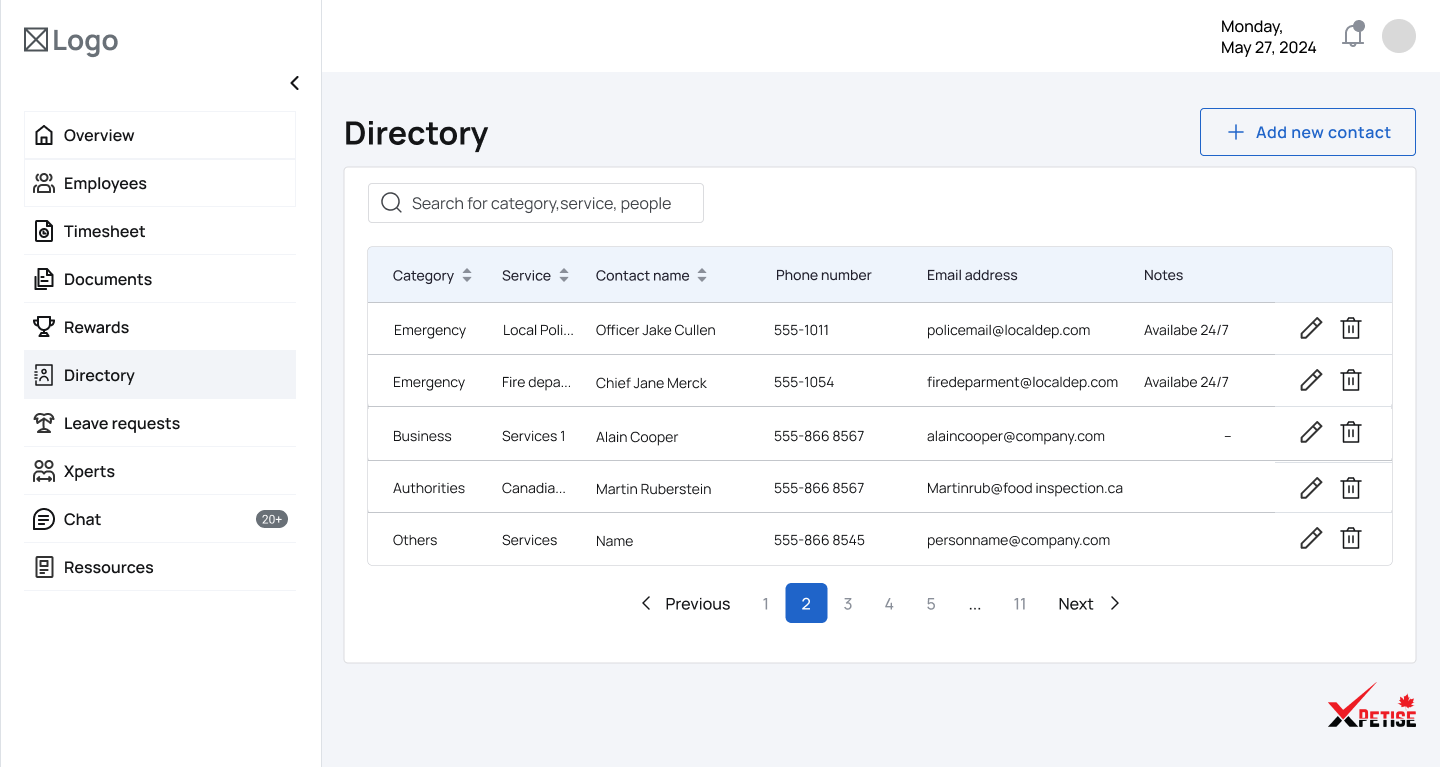This screenshot has width=1440, height=767.
Task: Sort the table by Category
Action: [466, 275]
